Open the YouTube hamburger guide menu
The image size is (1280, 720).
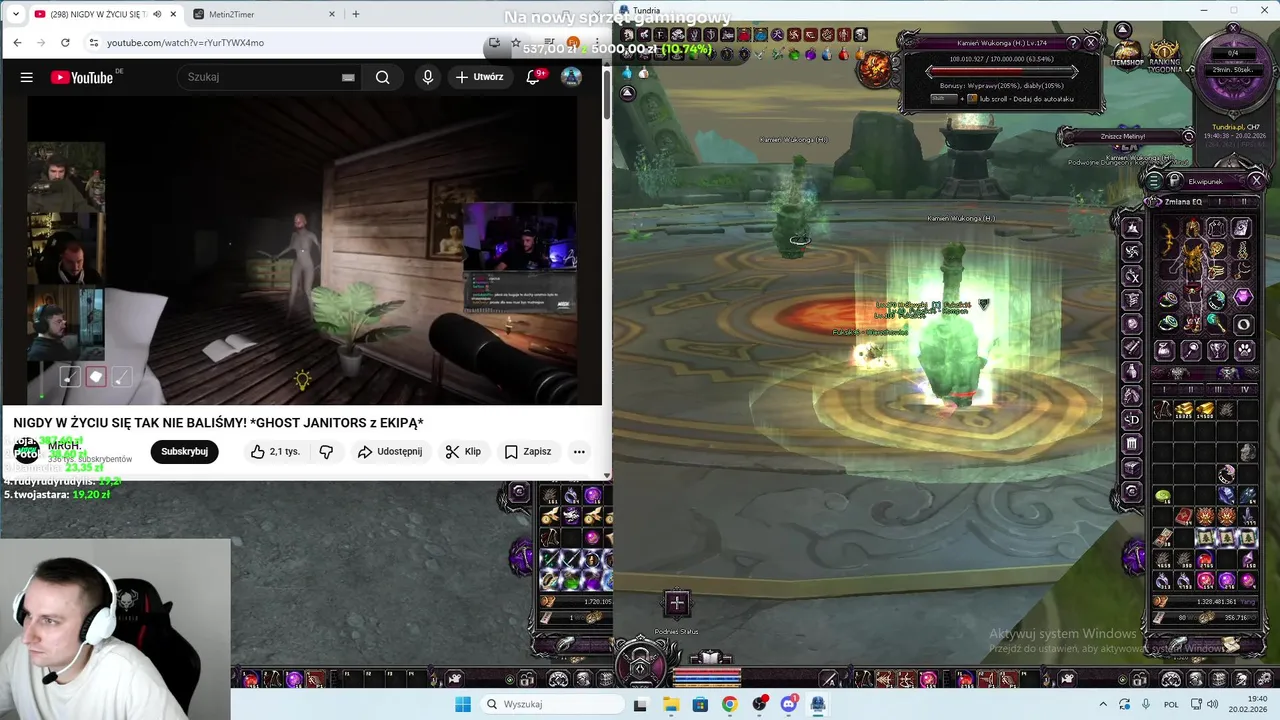tap(27, 77)
